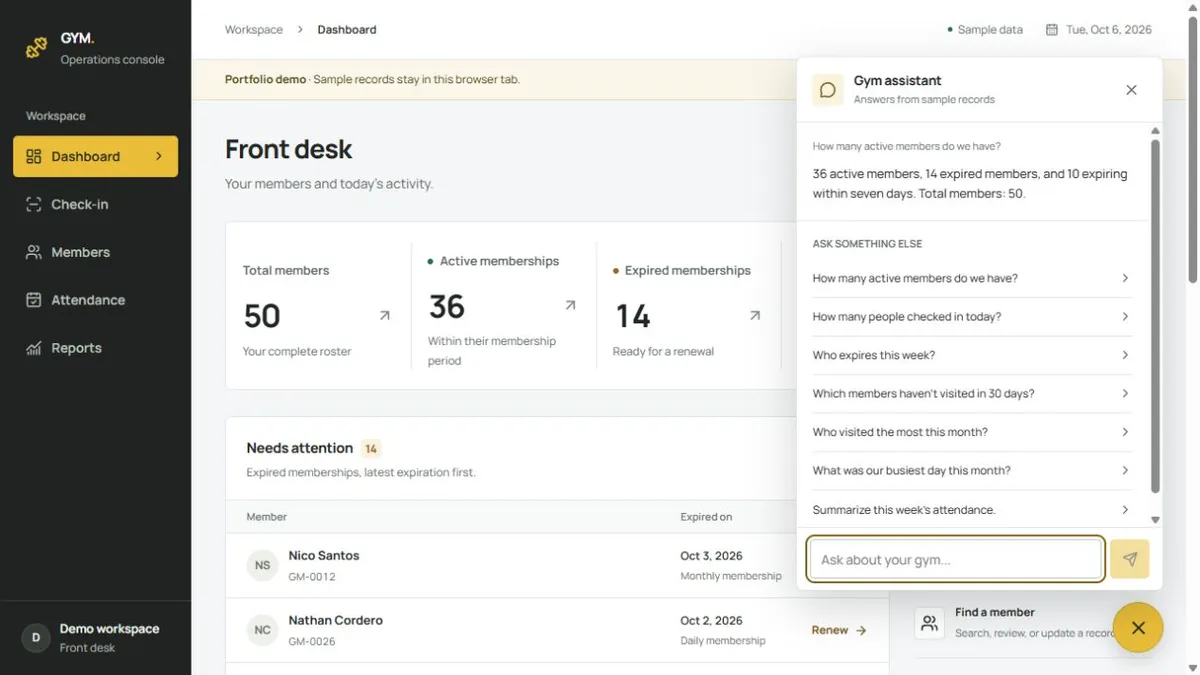Click the assistant panel scrollbar thumb

tap(1155, 316)
